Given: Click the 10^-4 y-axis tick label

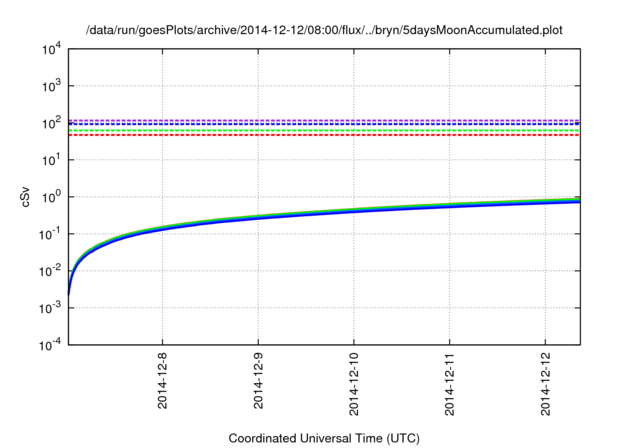Looking at the screenshot, I should [x=51, y=345].
